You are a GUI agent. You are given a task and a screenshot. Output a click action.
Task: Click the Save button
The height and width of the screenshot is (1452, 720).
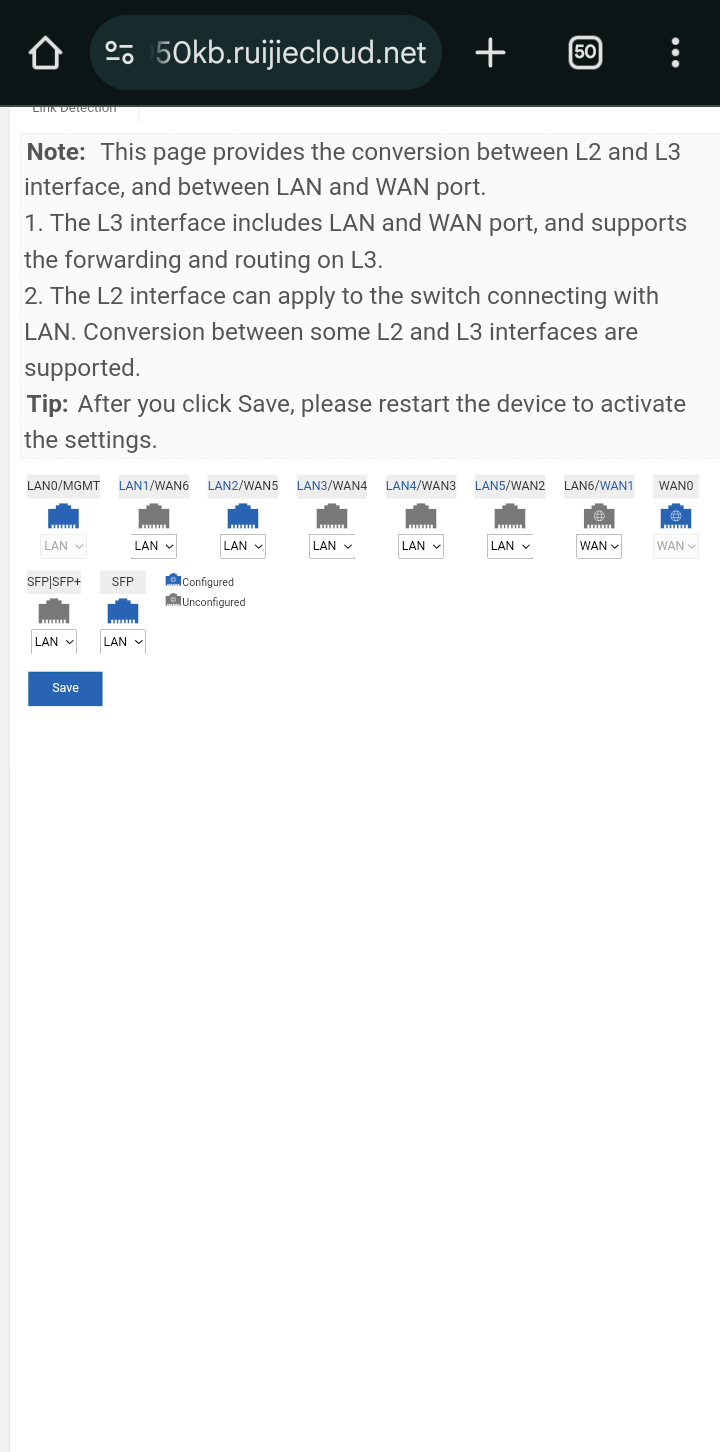[x=65, y=688]
